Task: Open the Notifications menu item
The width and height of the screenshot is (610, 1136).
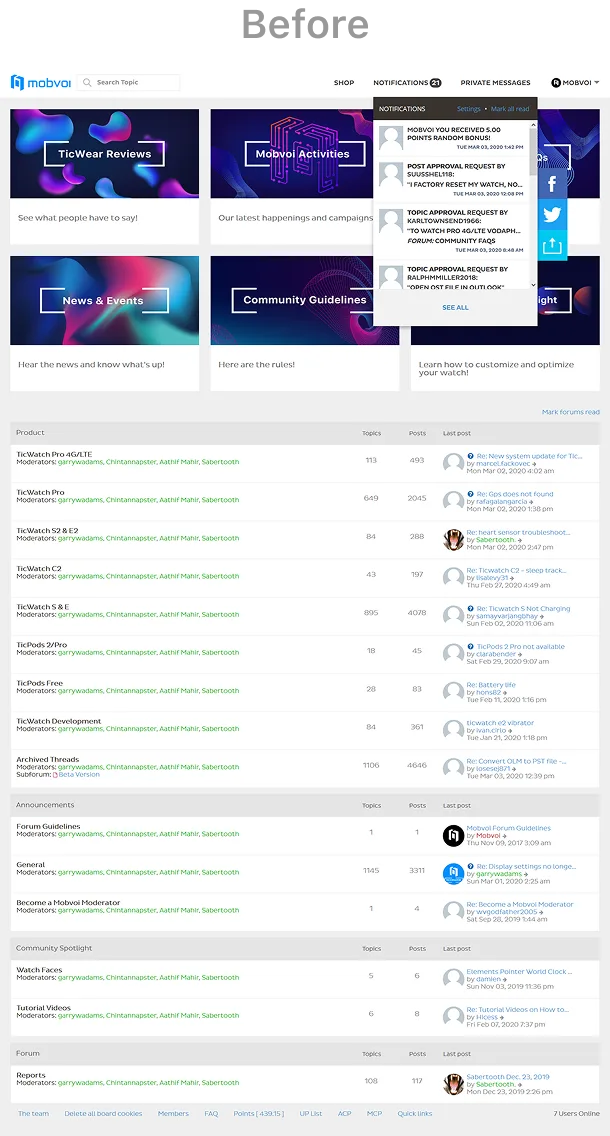Action: tap(401, 83)
